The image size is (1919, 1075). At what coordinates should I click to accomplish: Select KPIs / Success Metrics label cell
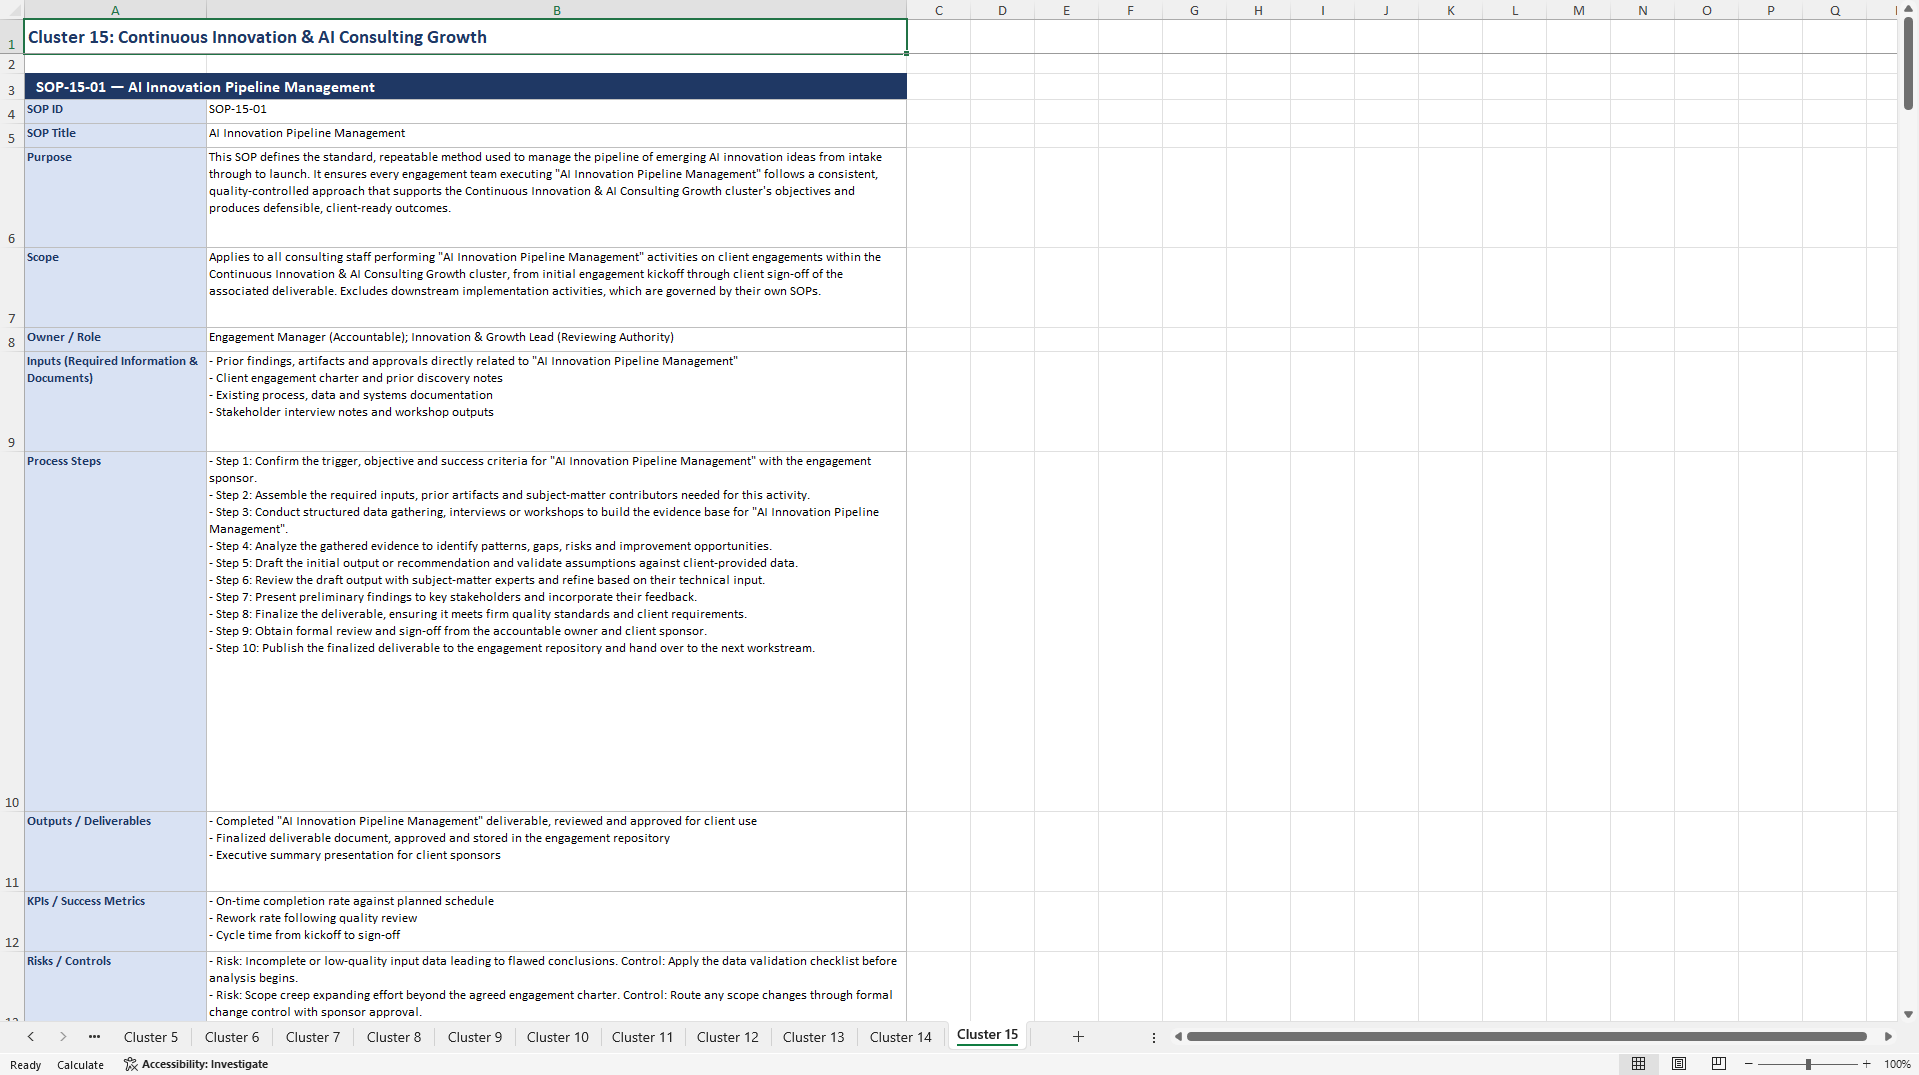[x=115, y=921]
